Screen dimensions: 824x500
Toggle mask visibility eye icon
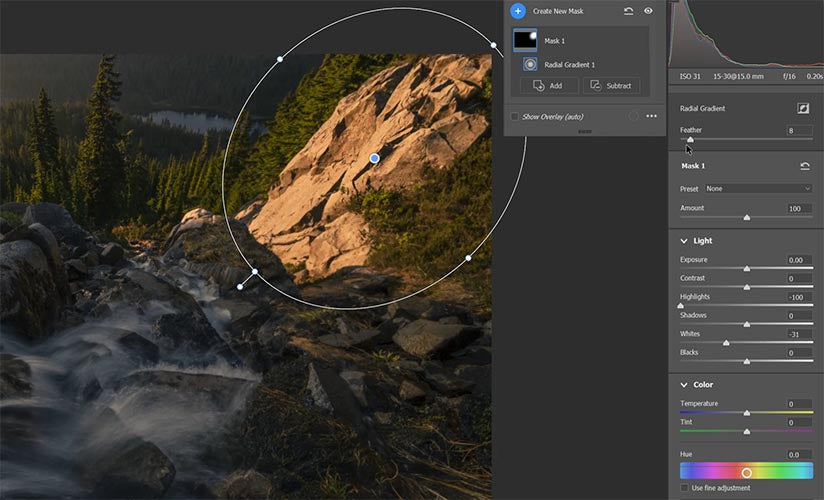pos(648,11)
